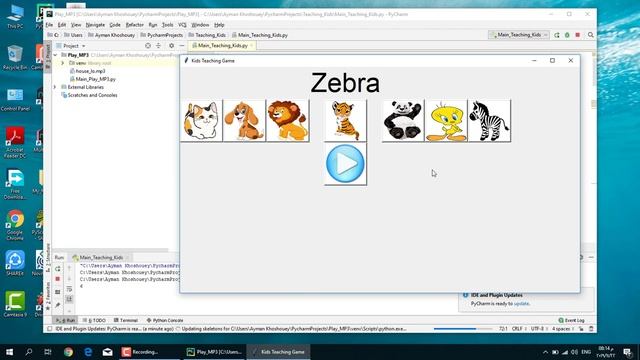This screenshot has width=640, height=360.
Task: Open the Navigate menu in PyCharm
Action: point(95,25)
